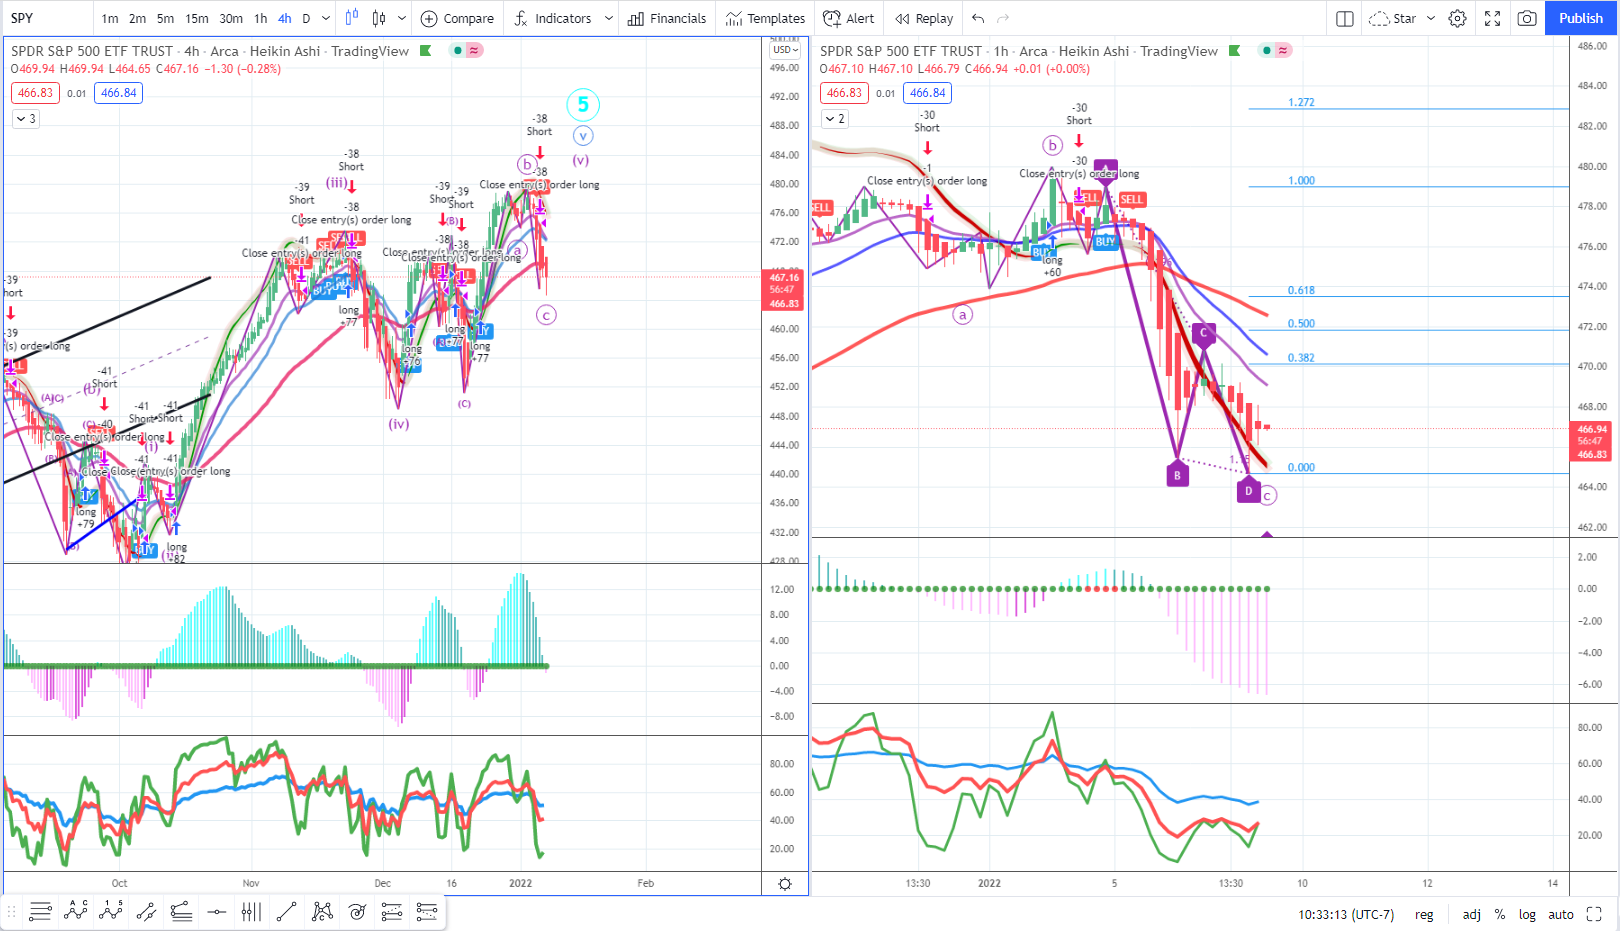
Task: Select the horizontal lines drawing tool in favorites bar
Action: [x=40, y=911]
